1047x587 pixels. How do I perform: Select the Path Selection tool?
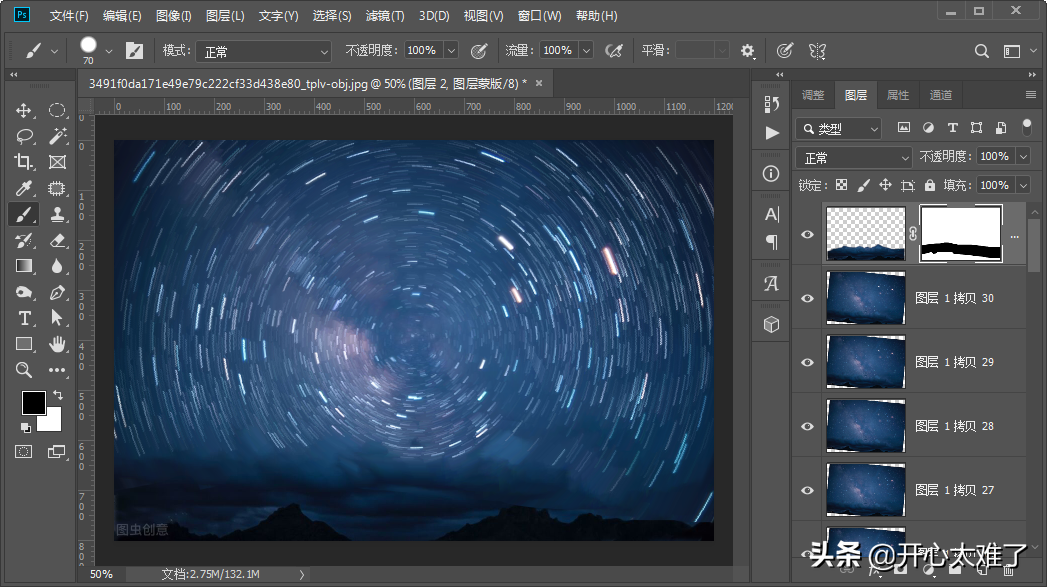click(x=57, y=318)
